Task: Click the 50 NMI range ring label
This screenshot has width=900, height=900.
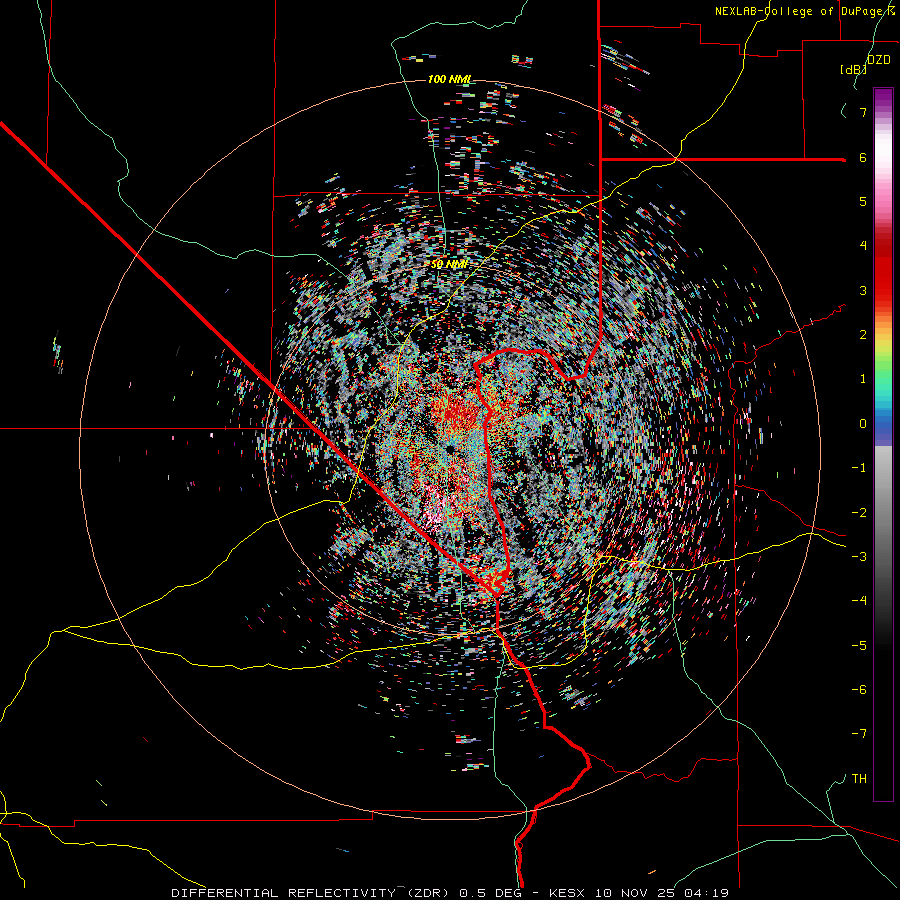Action: click(449, 264)
